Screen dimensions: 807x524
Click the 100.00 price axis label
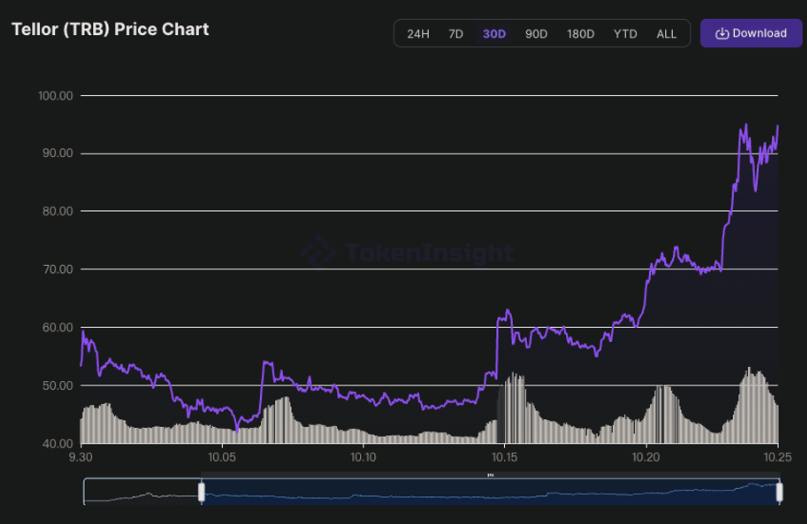(x=55, y=96)
